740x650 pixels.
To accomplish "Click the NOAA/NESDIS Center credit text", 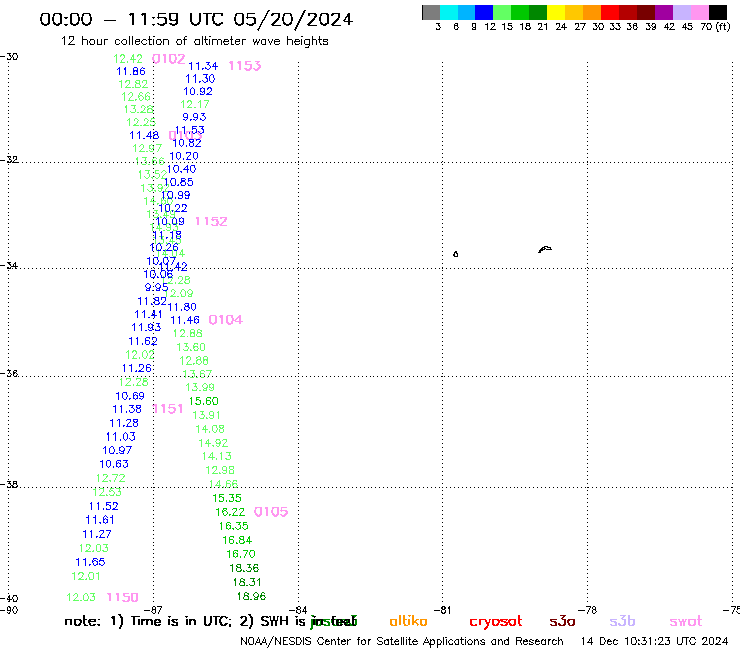I will (402, 642).
